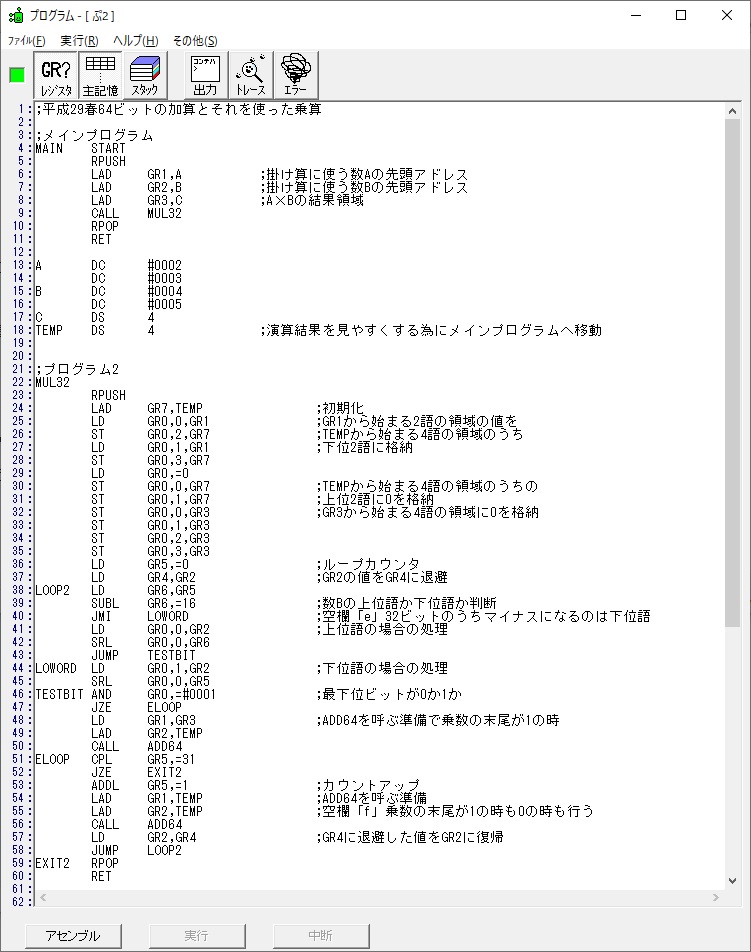Click the LAD GR3,C instruction line

coord(137,200)
